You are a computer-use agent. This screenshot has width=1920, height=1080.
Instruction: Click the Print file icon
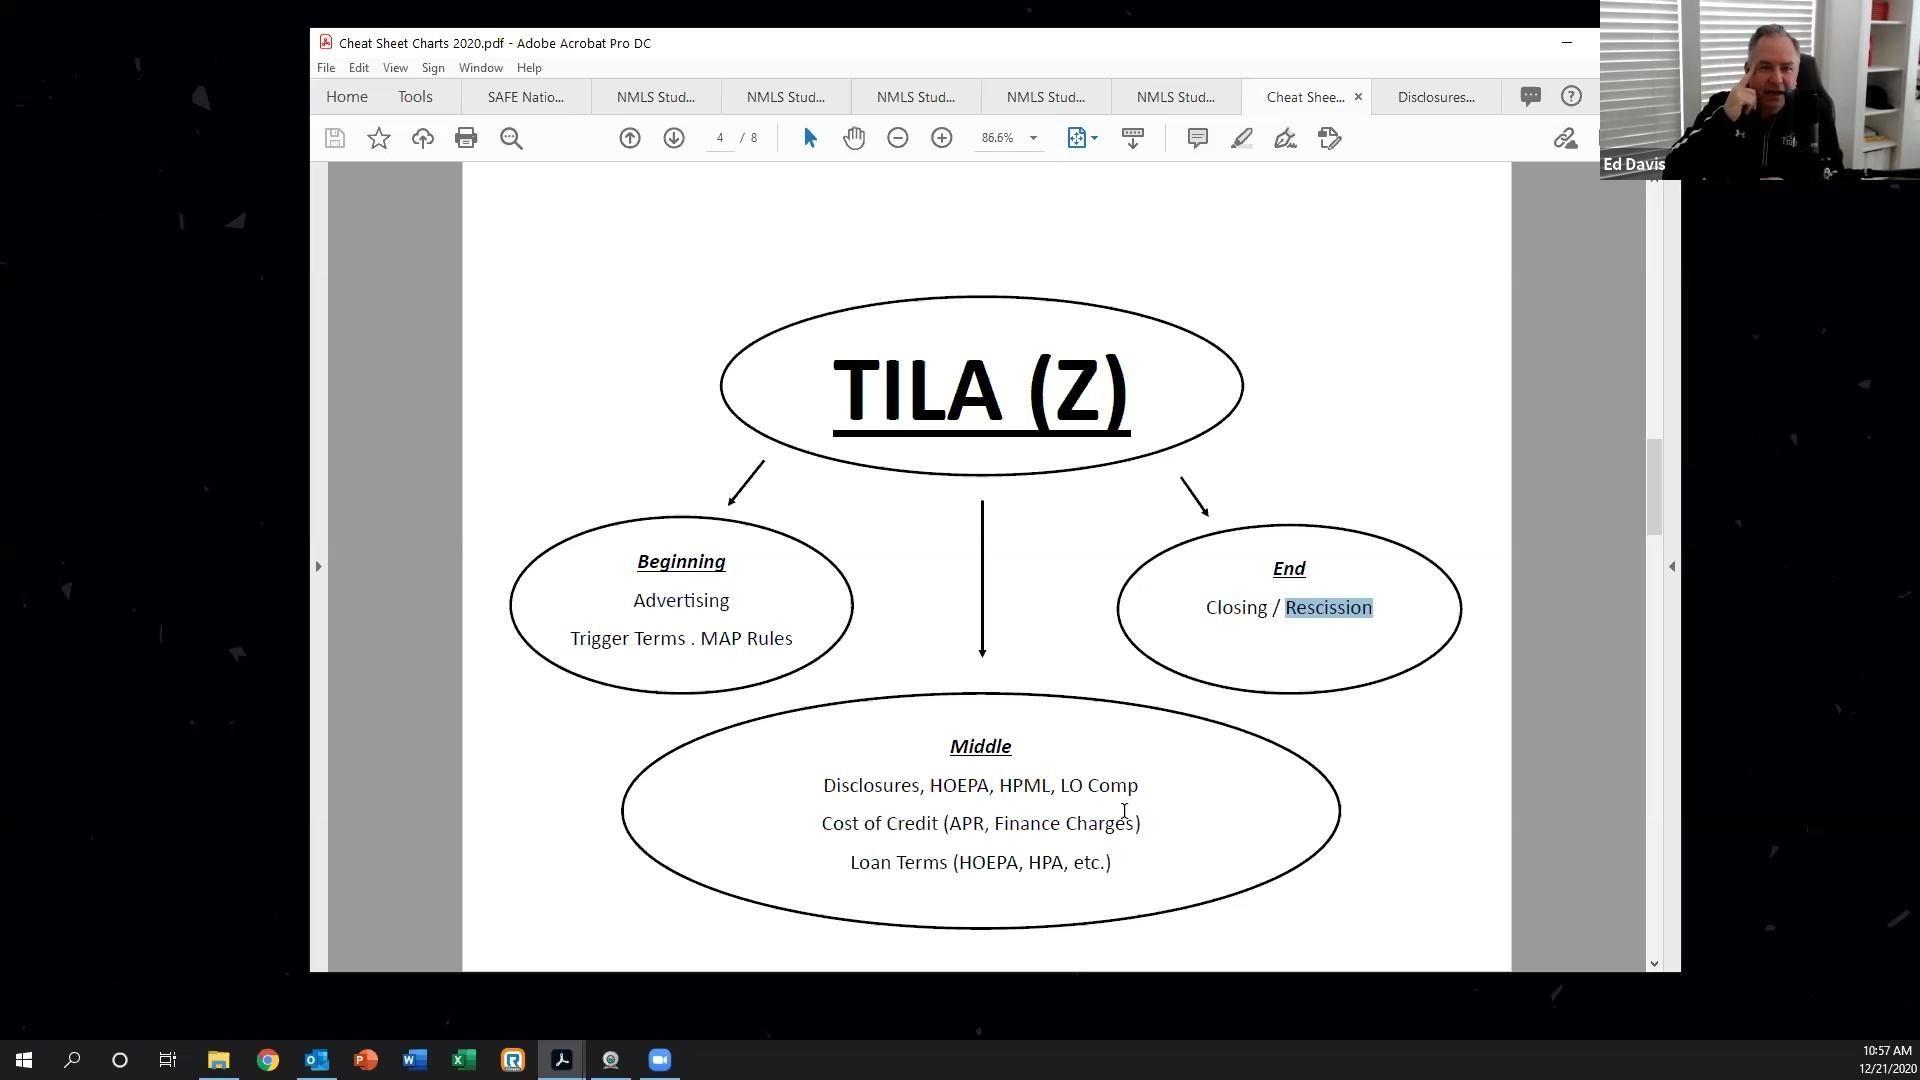[x=466, y=138]
